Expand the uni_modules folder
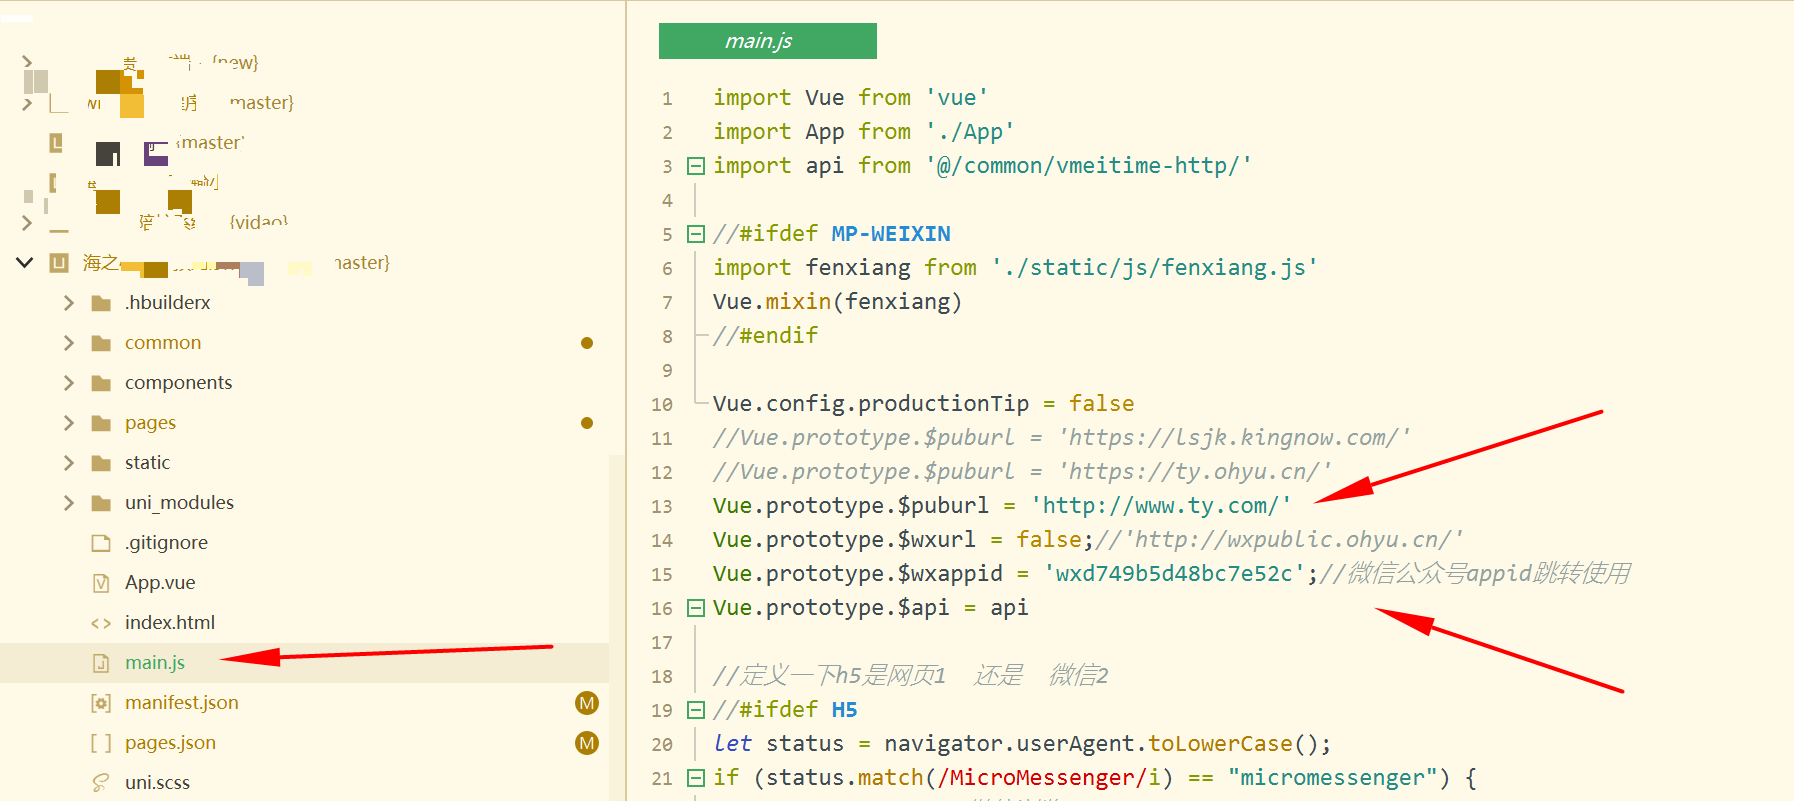1794x801 pixels. click(x=69, y=503)
